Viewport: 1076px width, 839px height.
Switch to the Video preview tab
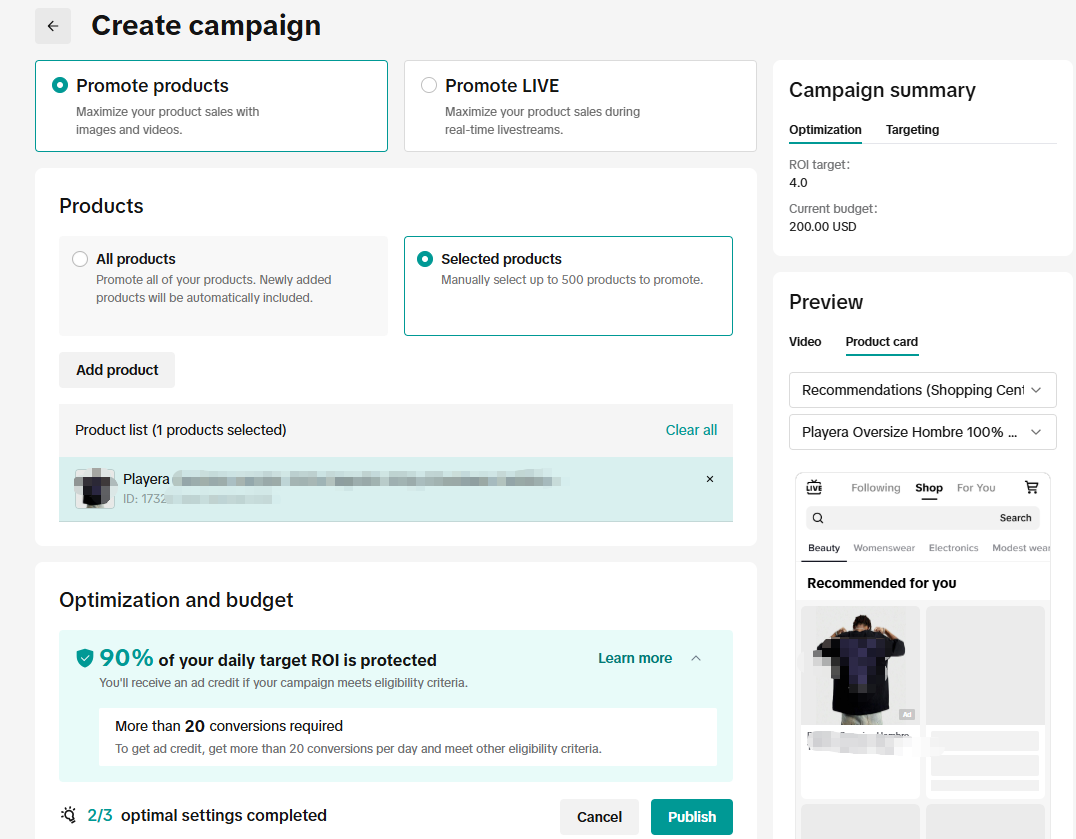click(x=805, y=342)
